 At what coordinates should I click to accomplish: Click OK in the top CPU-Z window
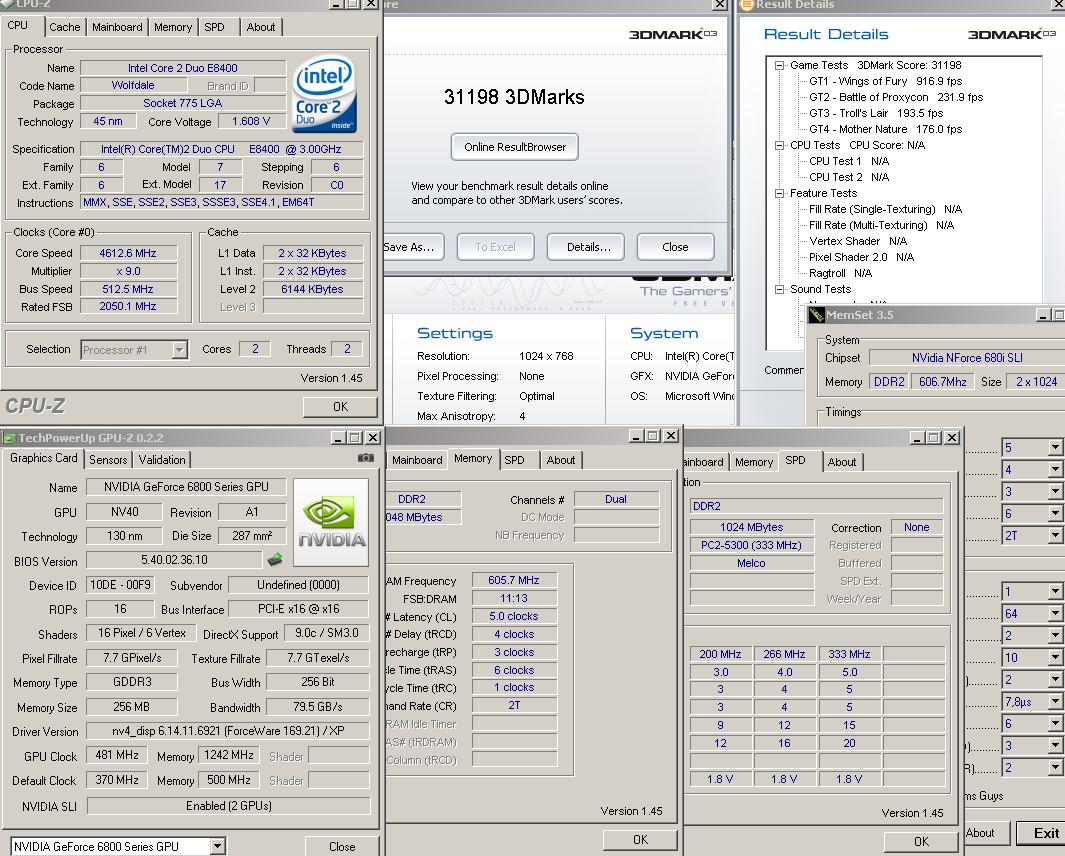pyautogui.click(x=340, y=406)
